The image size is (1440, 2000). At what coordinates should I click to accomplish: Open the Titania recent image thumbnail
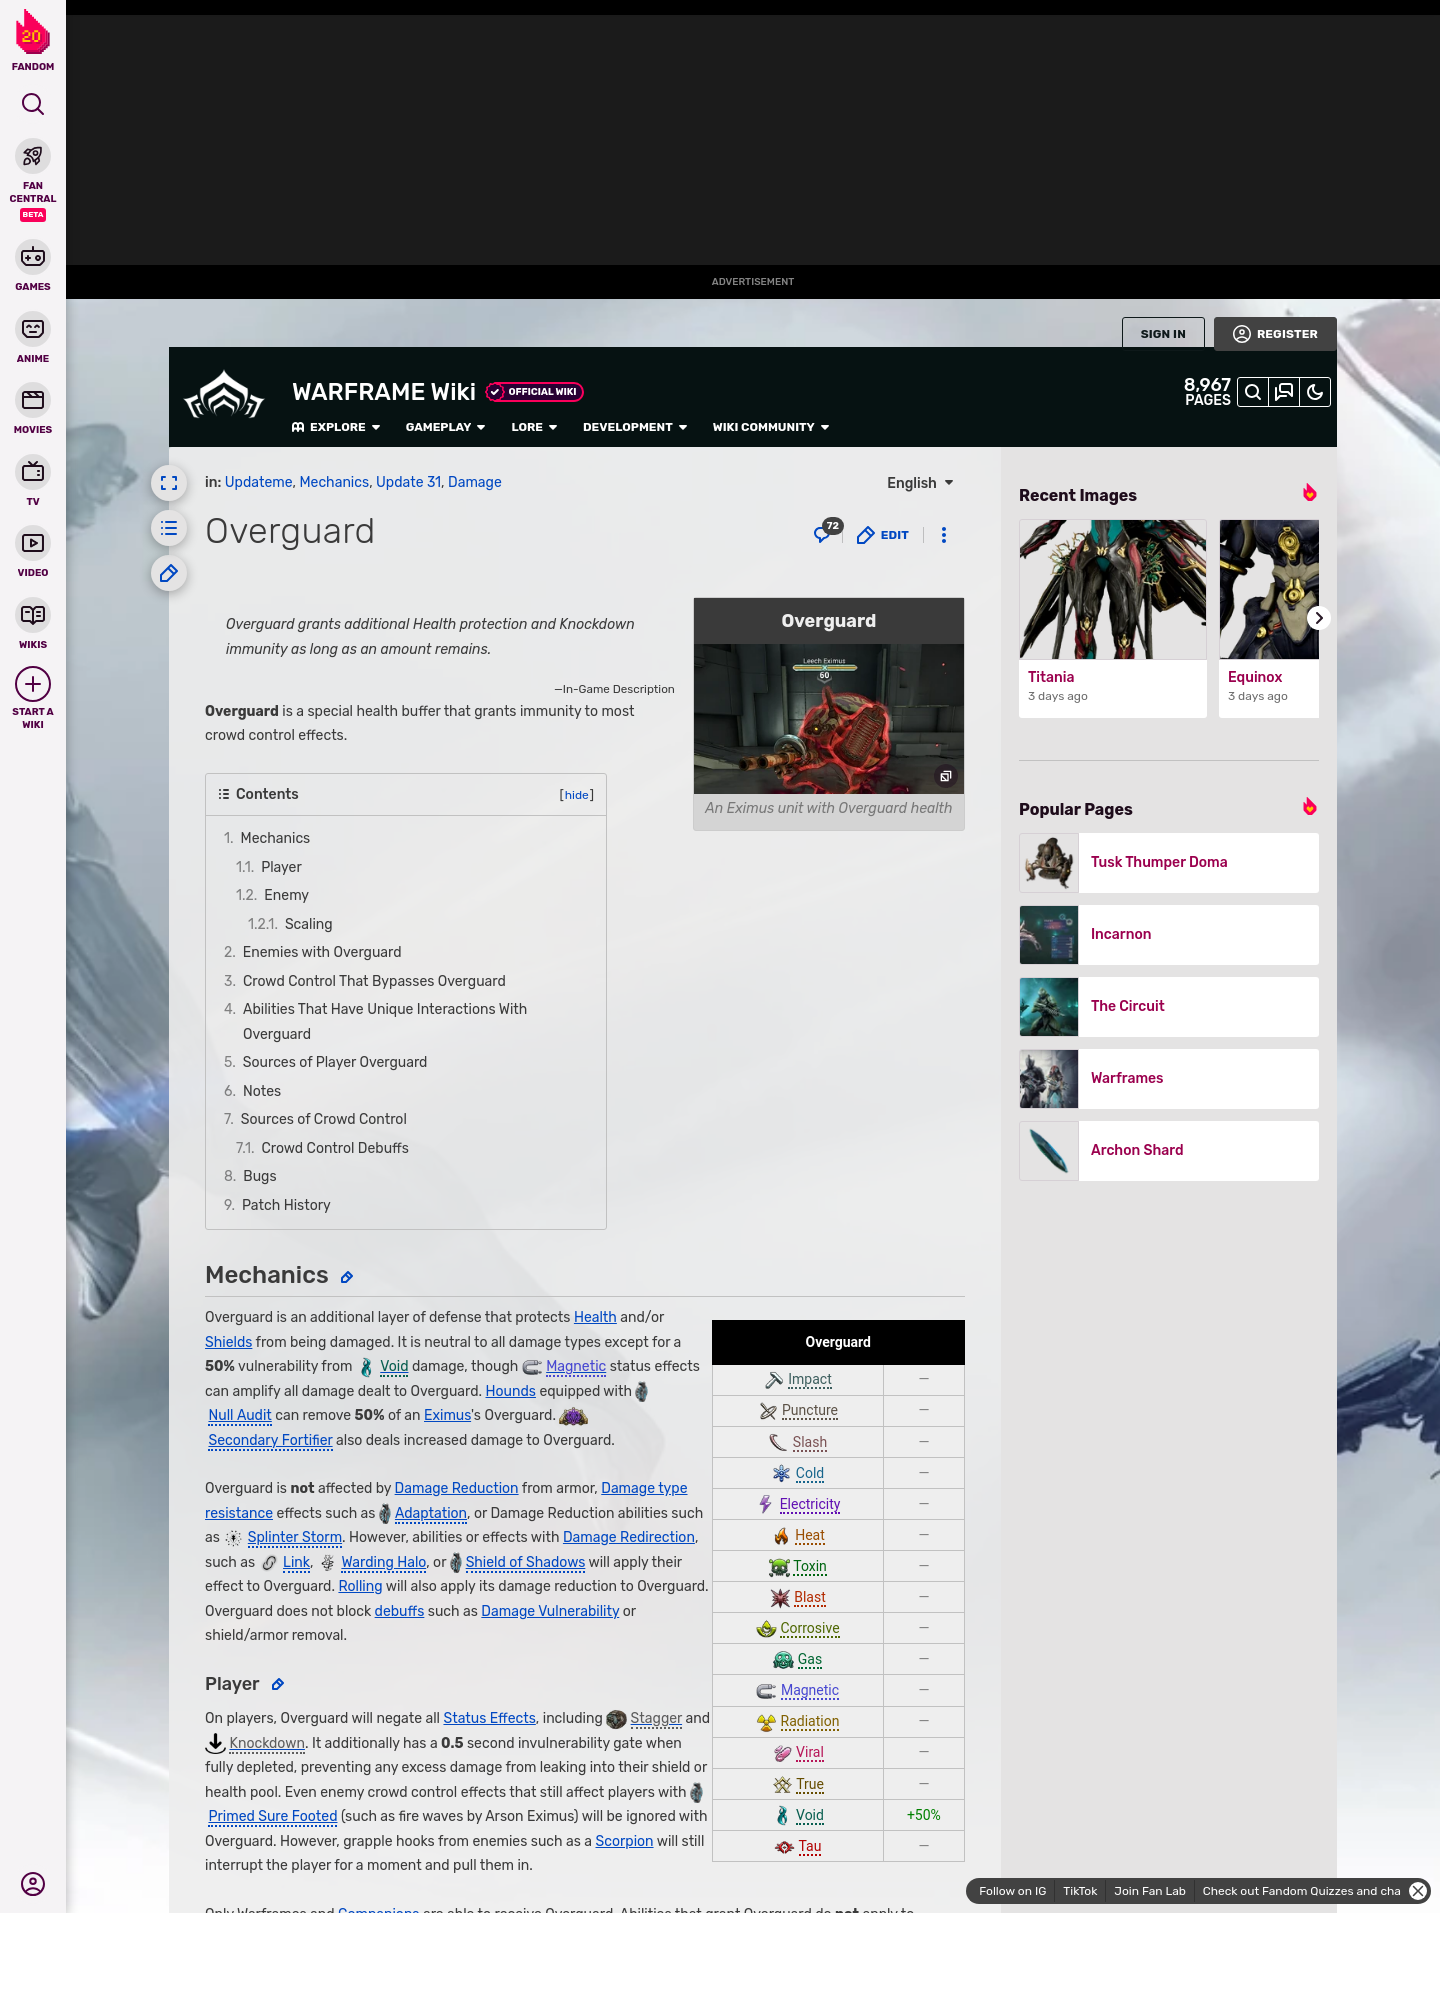[x=1112, y=589]
